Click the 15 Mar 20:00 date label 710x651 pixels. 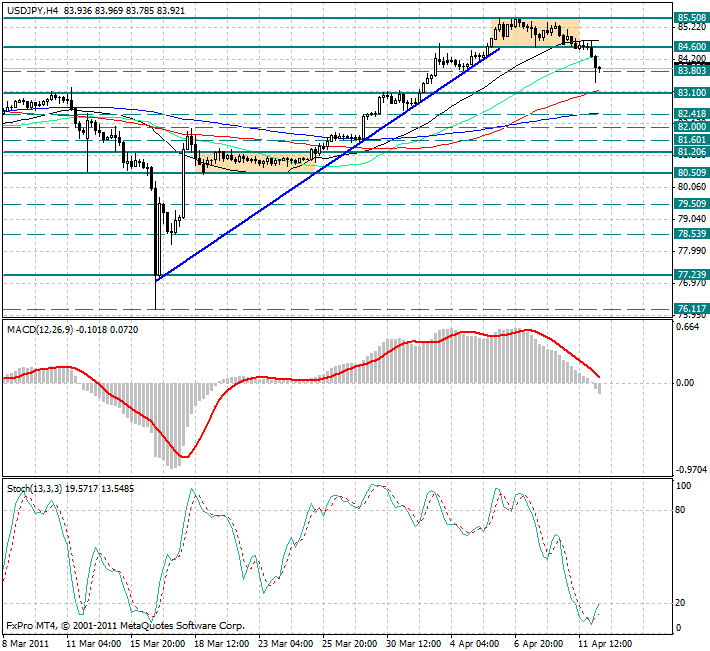click(x=155, y=642)
